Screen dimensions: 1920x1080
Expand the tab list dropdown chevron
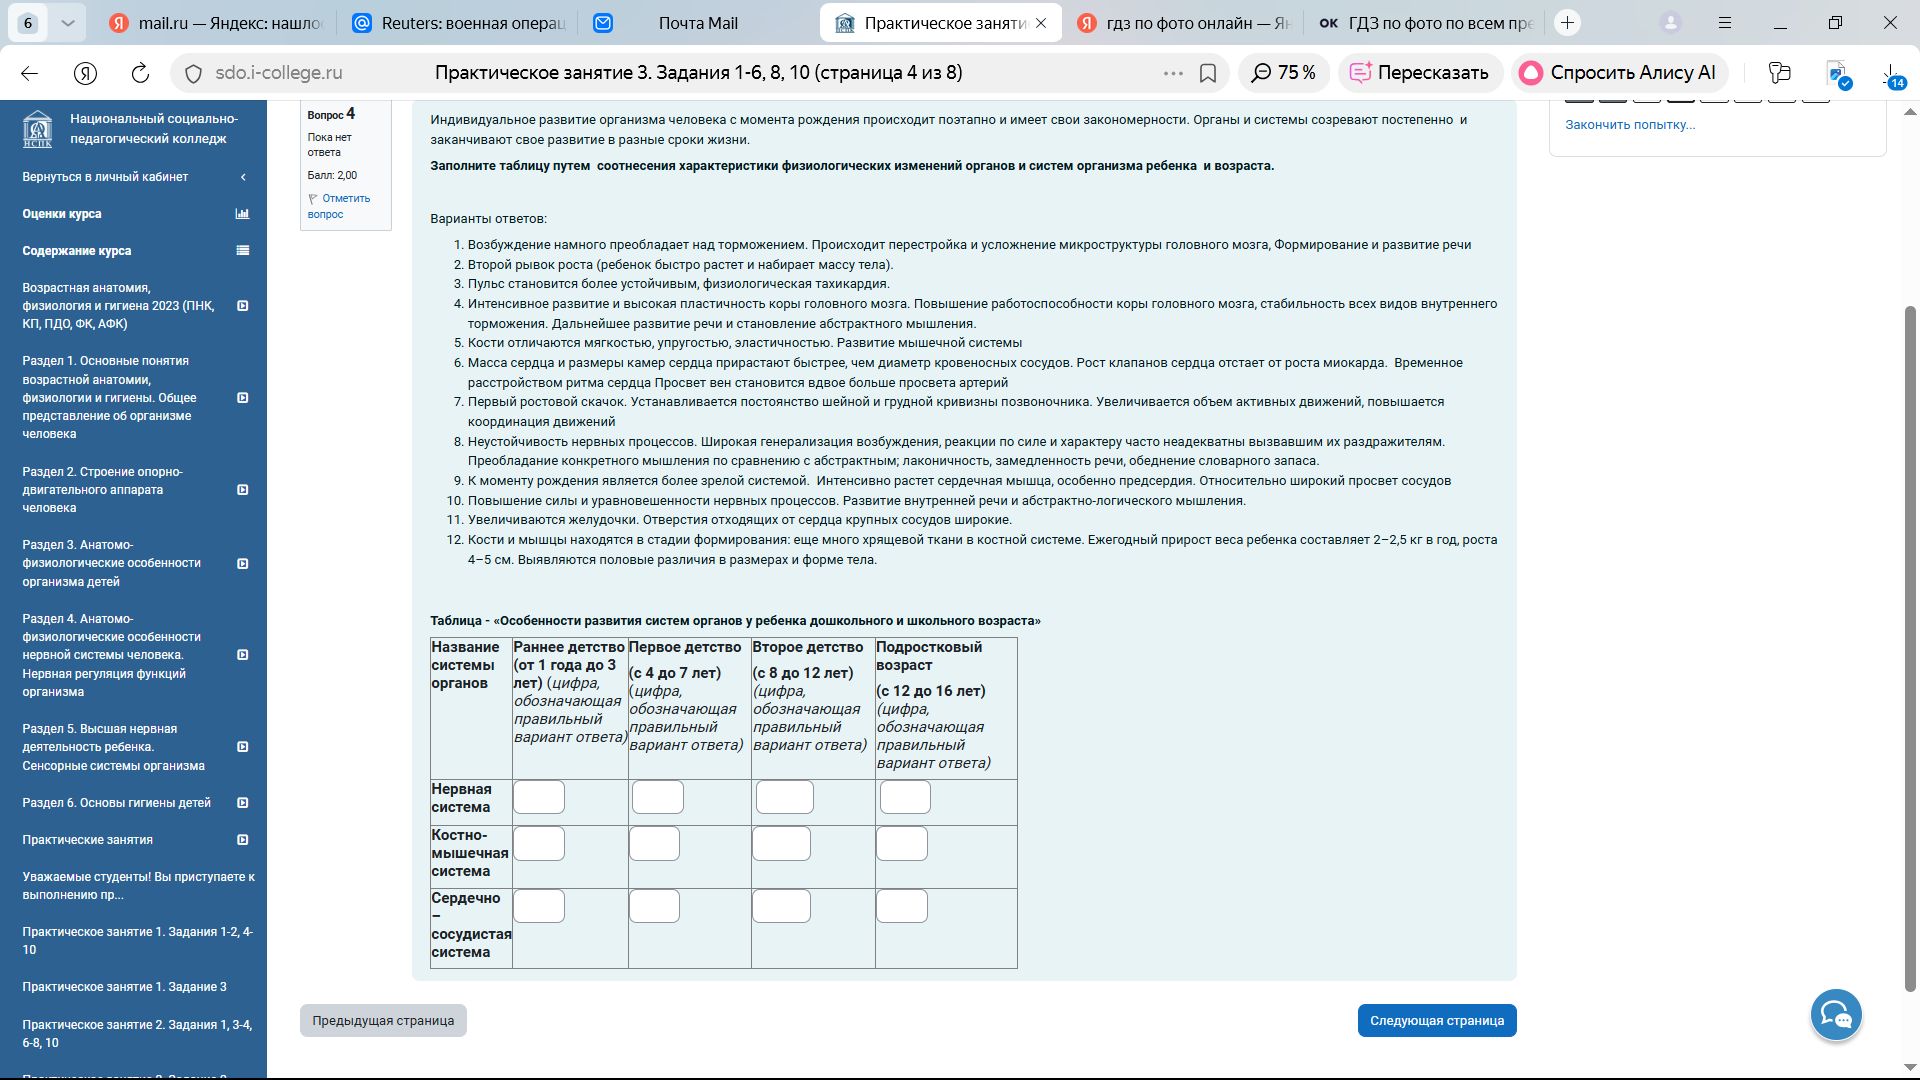tap(67, 23)
